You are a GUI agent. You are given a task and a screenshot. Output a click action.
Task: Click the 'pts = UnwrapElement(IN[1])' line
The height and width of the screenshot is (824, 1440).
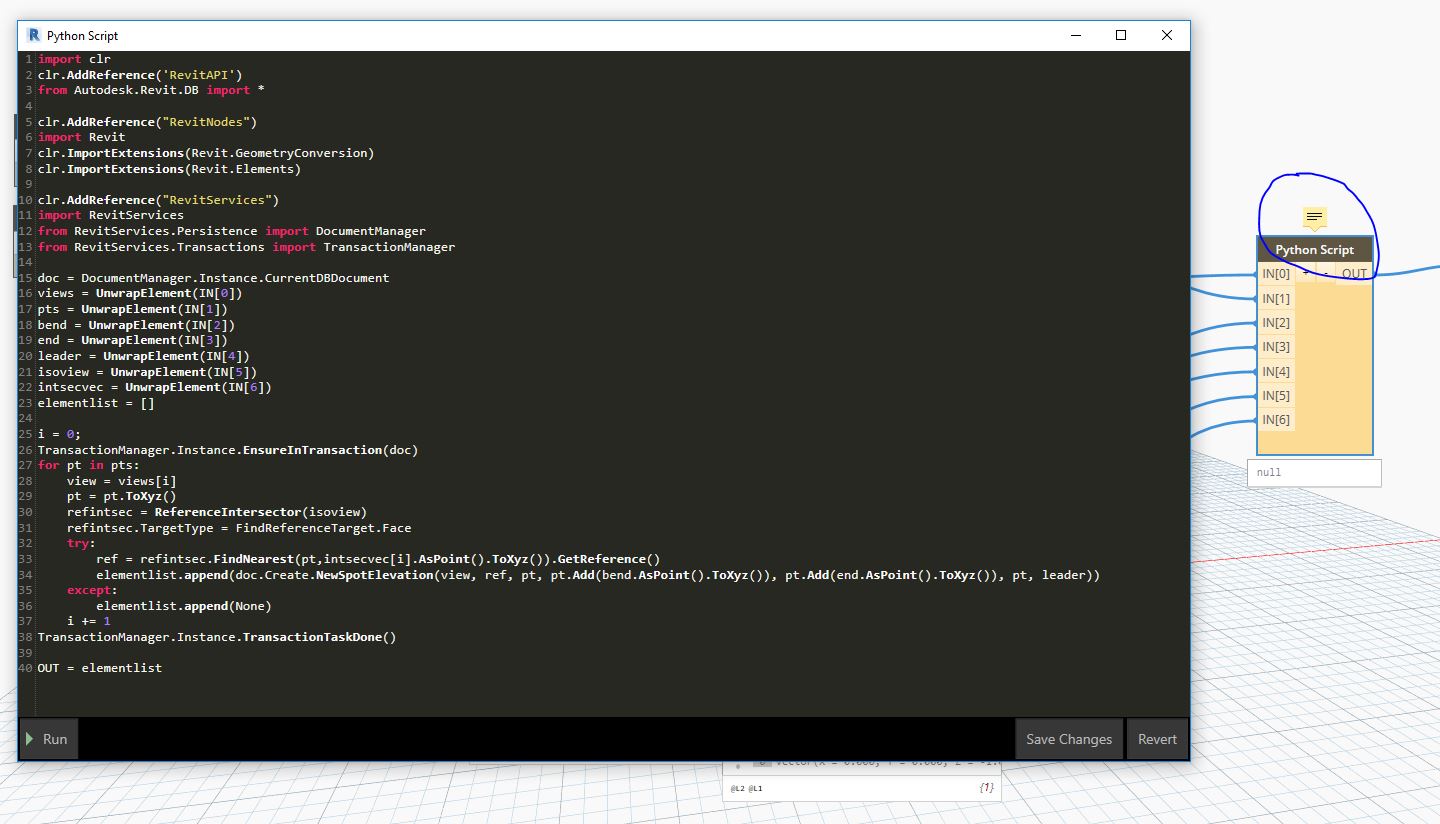(x=133, y=309)
